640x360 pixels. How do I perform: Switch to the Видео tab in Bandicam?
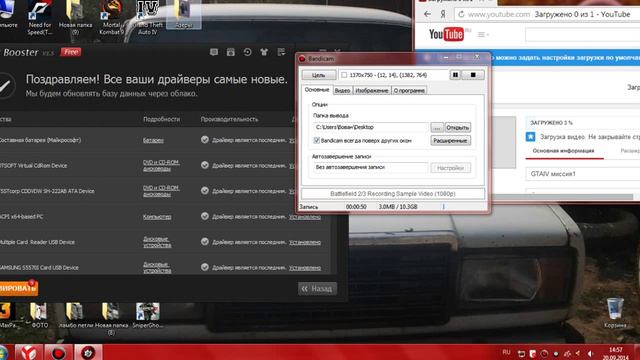coord(342,91)
